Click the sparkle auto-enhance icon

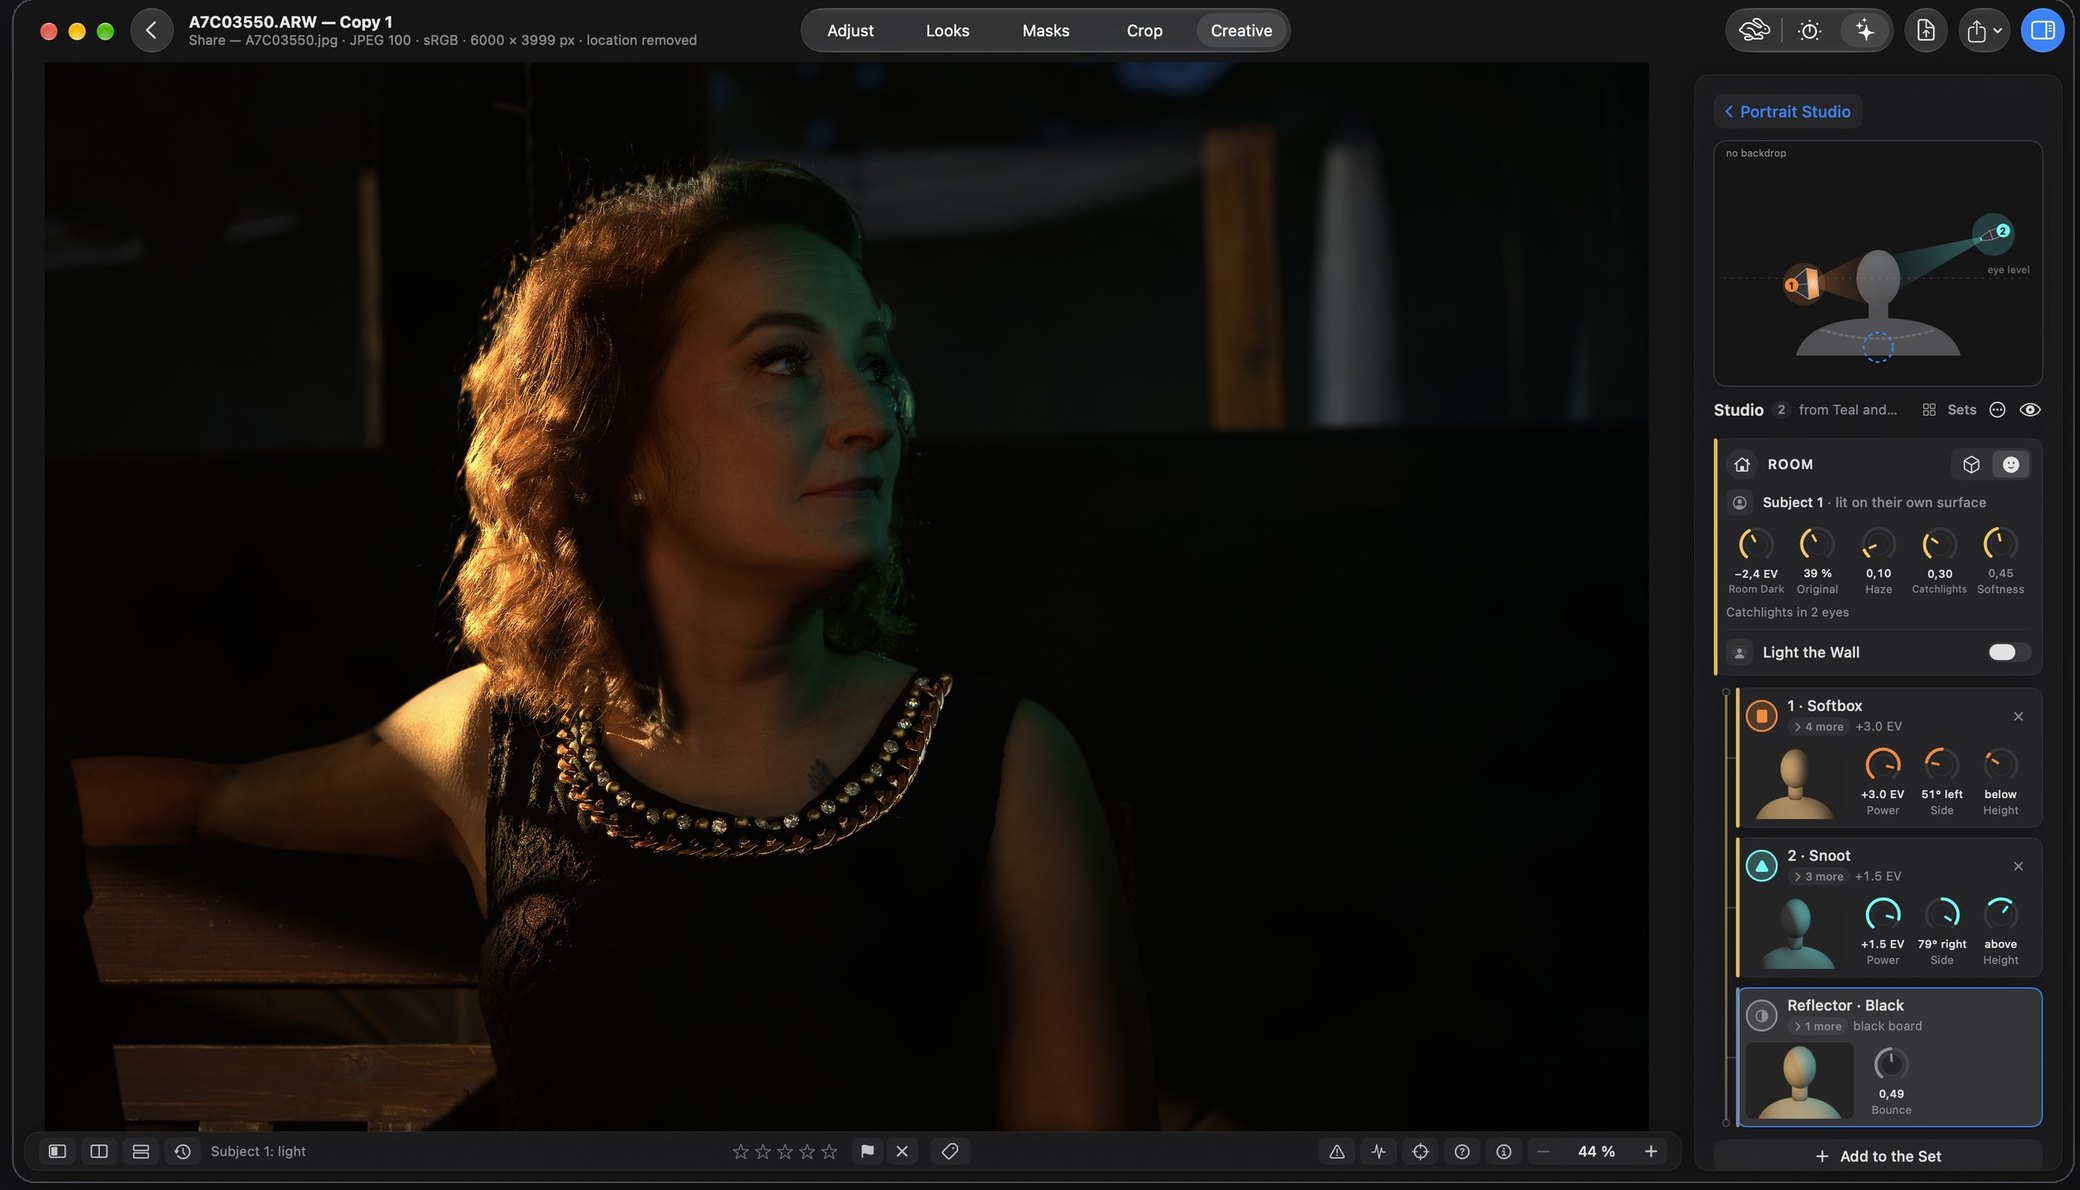pyautogui.click(x=1864, y=30)
